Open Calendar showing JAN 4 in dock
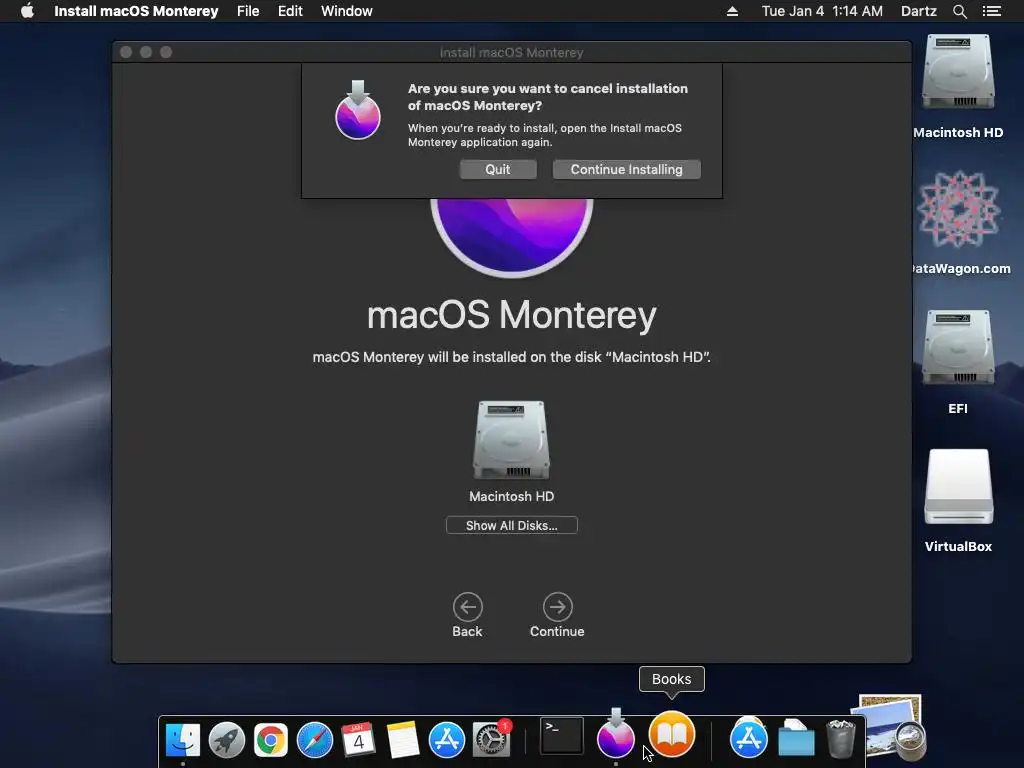Screen dimensions: 1024x768 (x=359, y=740)
